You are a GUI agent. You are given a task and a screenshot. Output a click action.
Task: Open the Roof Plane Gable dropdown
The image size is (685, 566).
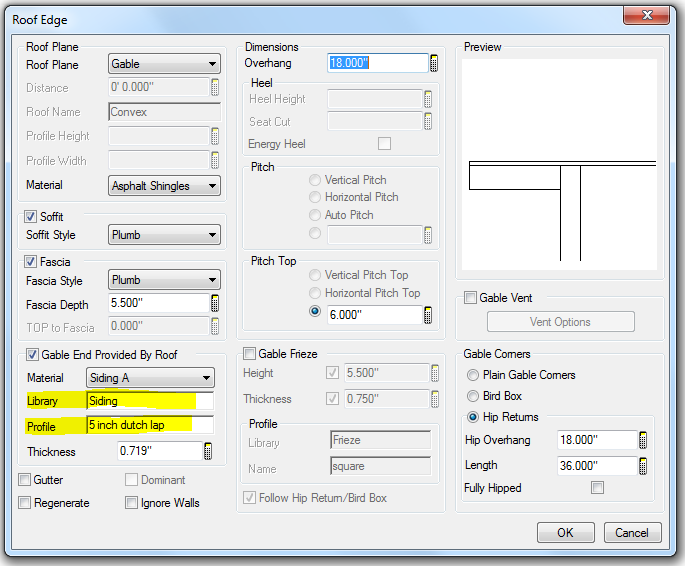pyautogui.click(x=164, y=64)
